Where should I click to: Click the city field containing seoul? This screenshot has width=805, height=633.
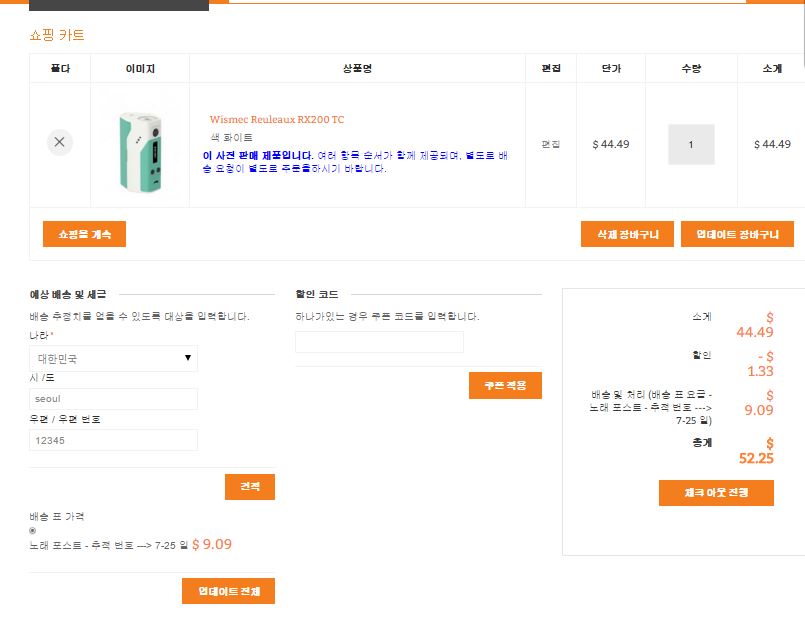pyautogui.click(x=113, y=399)
